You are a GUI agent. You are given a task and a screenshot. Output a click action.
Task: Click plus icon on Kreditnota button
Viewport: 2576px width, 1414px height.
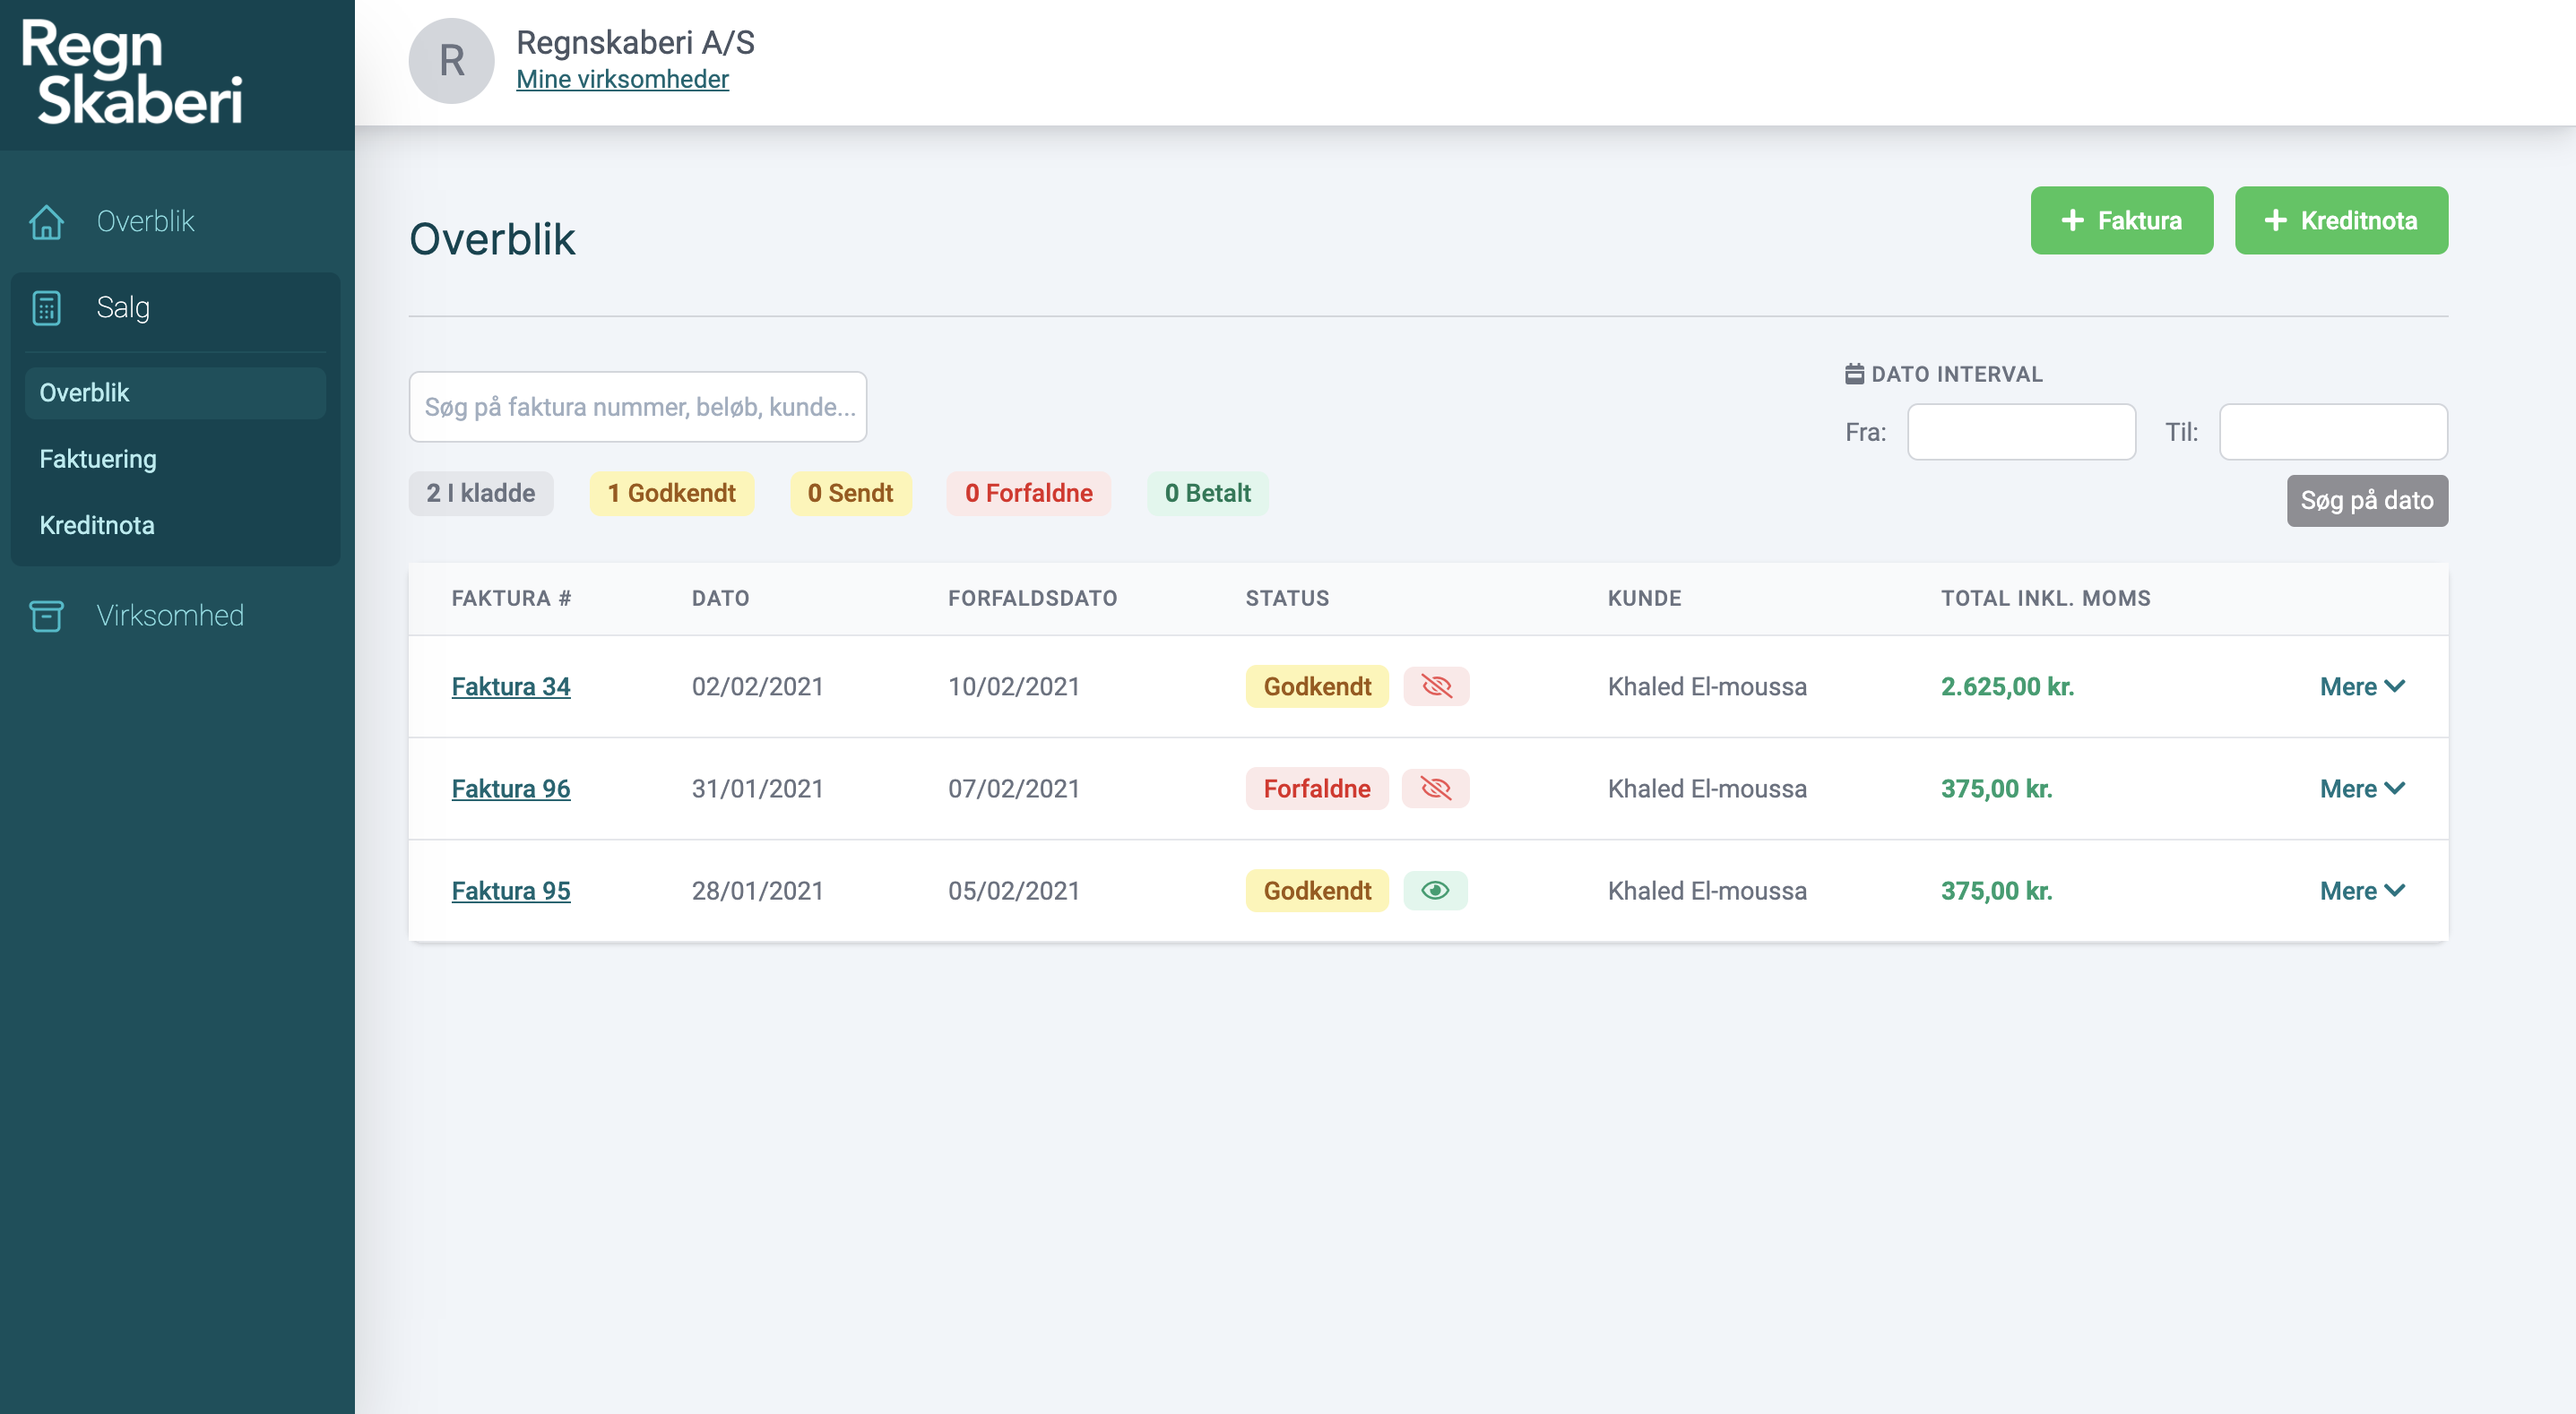[2275, 221]
